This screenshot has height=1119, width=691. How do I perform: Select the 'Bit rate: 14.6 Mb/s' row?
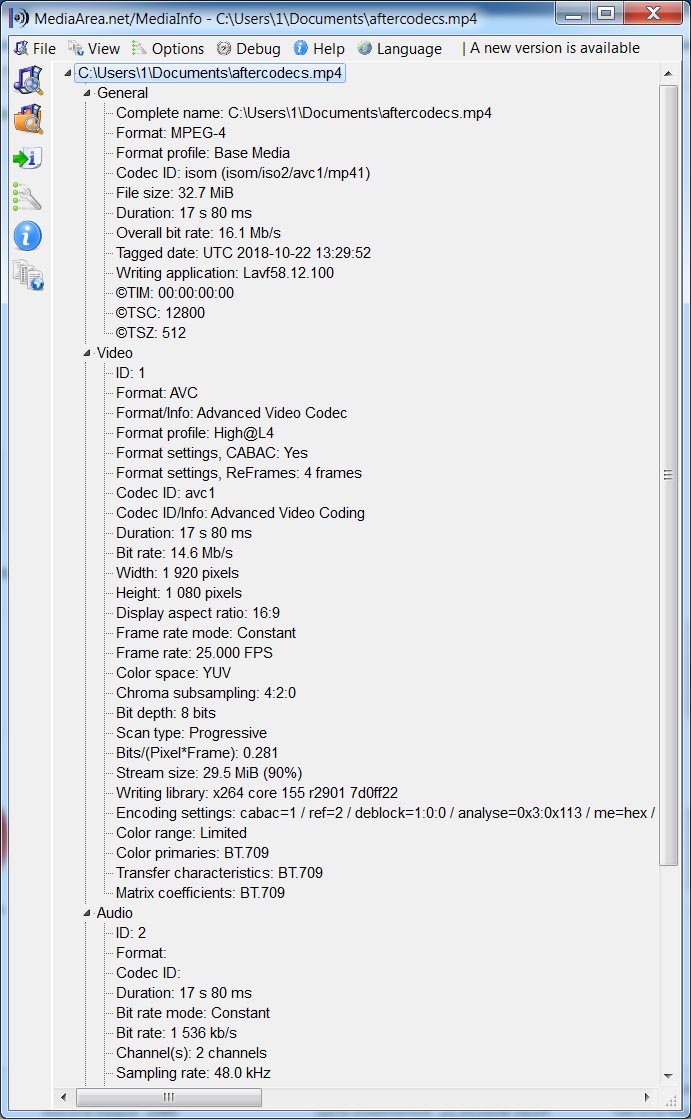[x=174, y=552]
